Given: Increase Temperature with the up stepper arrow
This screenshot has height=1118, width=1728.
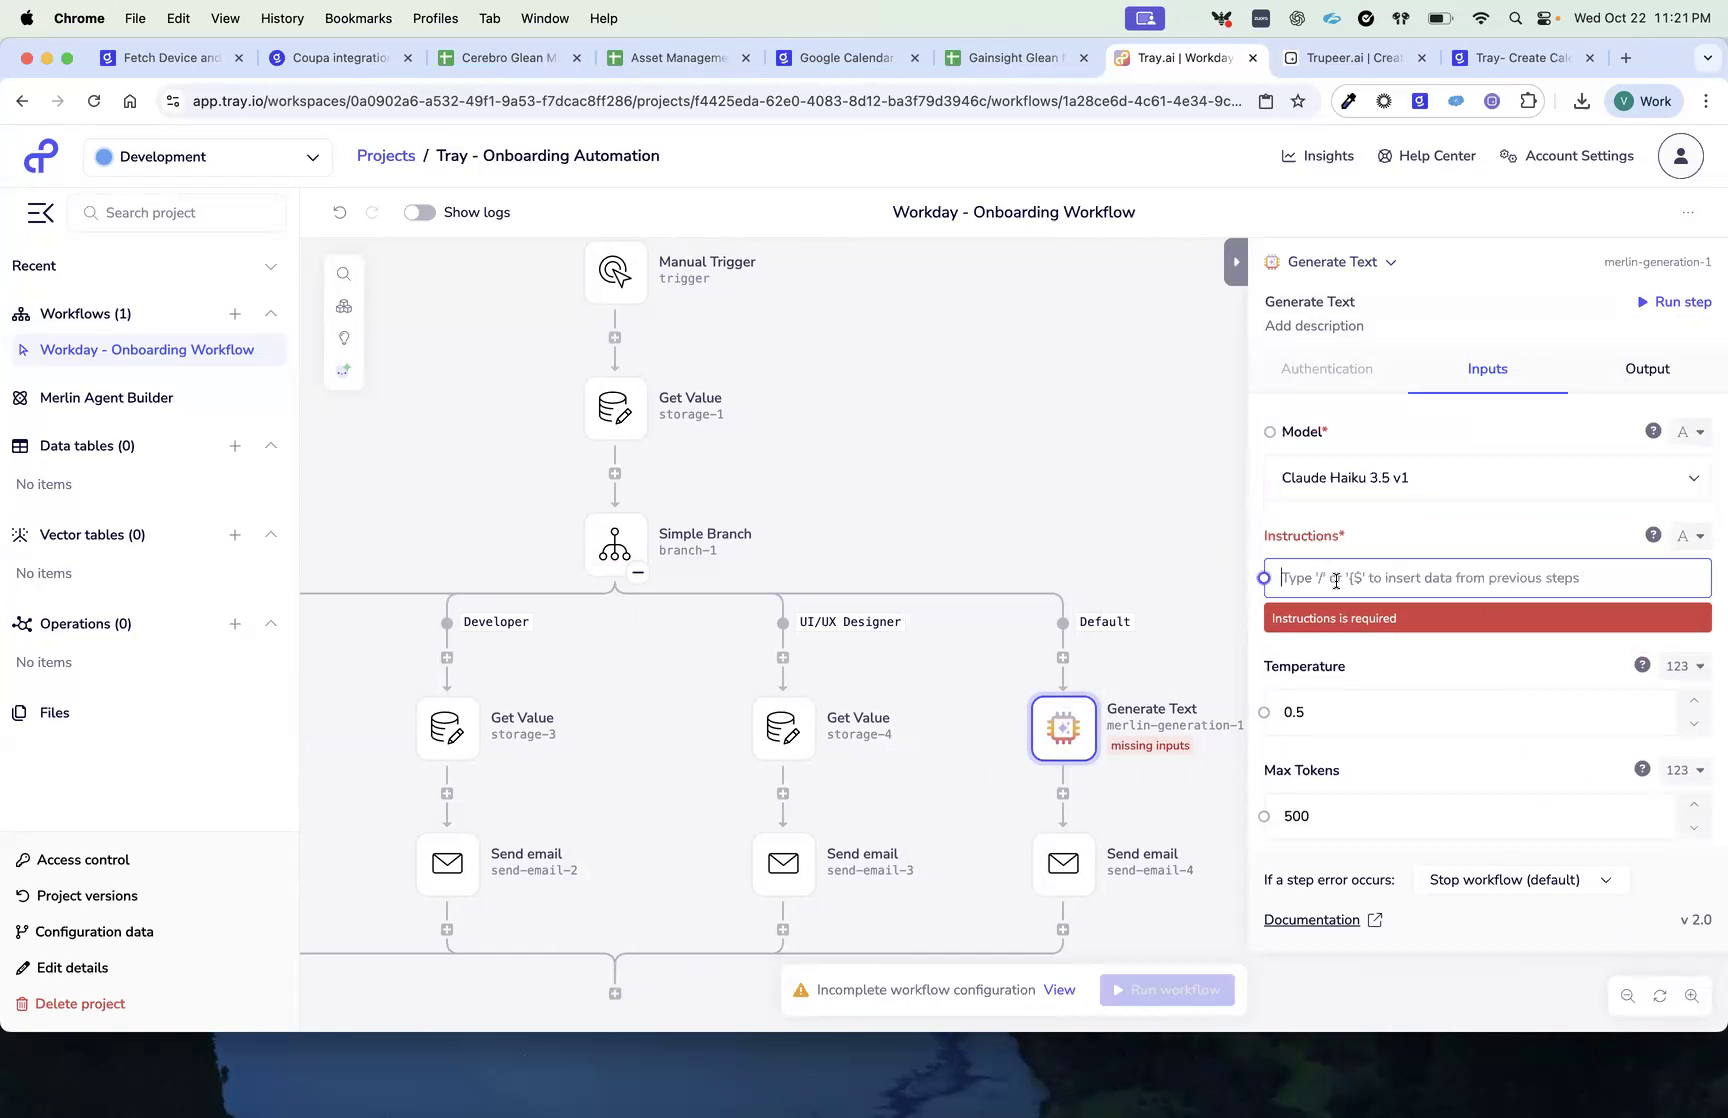Looking at the screenshot, I should pos(1694,701).
